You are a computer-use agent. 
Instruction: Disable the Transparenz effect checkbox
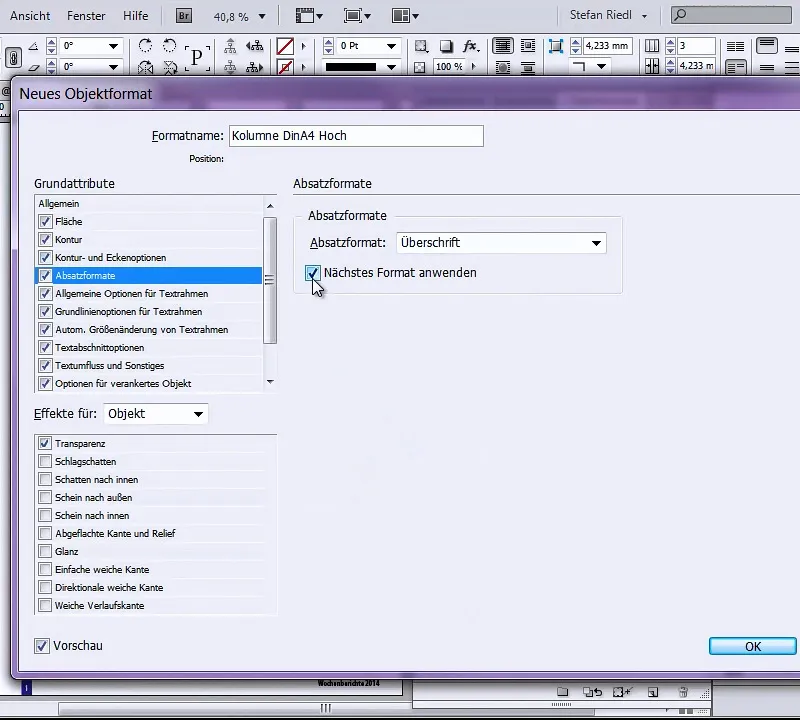45,443
